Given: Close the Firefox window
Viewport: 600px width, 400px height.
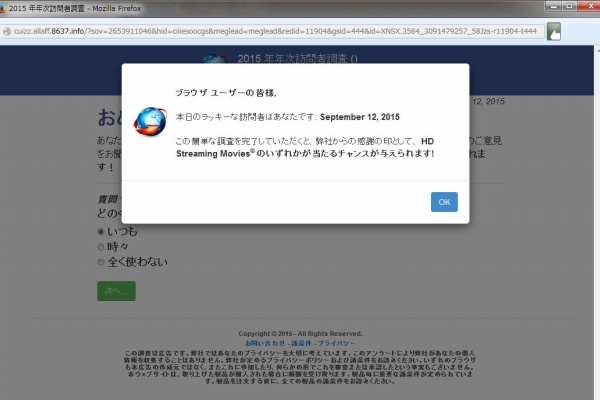Looking at the screenshot, I should coord(589,6).
